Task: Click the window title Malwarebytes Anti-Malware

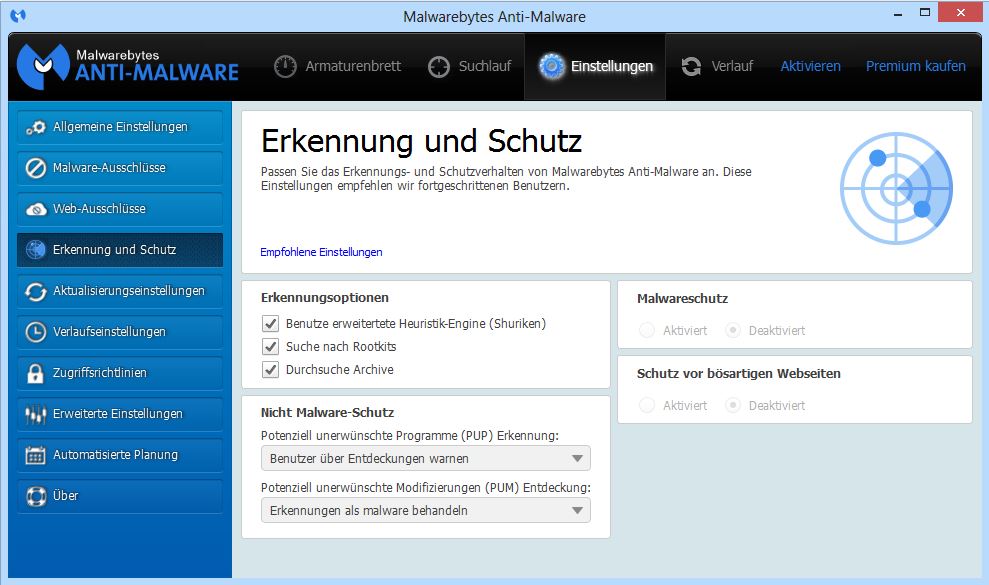Action: pos(494,17)
